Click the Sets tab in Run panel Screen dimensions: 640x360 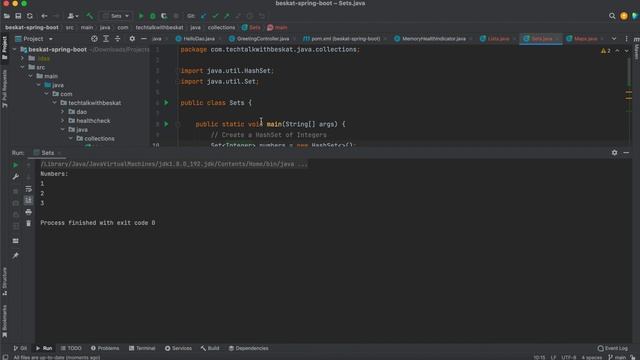[x=47, y=153]
